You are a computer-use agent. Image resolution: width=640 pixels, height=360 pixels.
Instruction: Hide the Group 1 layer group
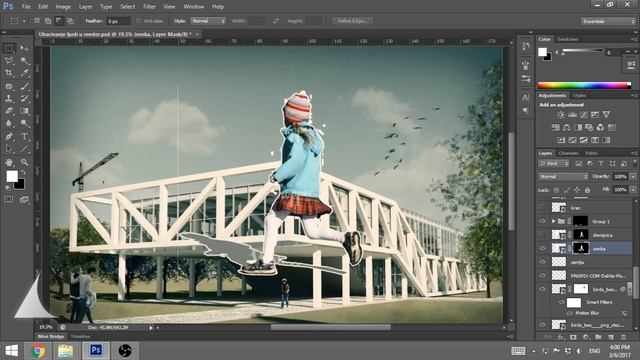(542, 221)
